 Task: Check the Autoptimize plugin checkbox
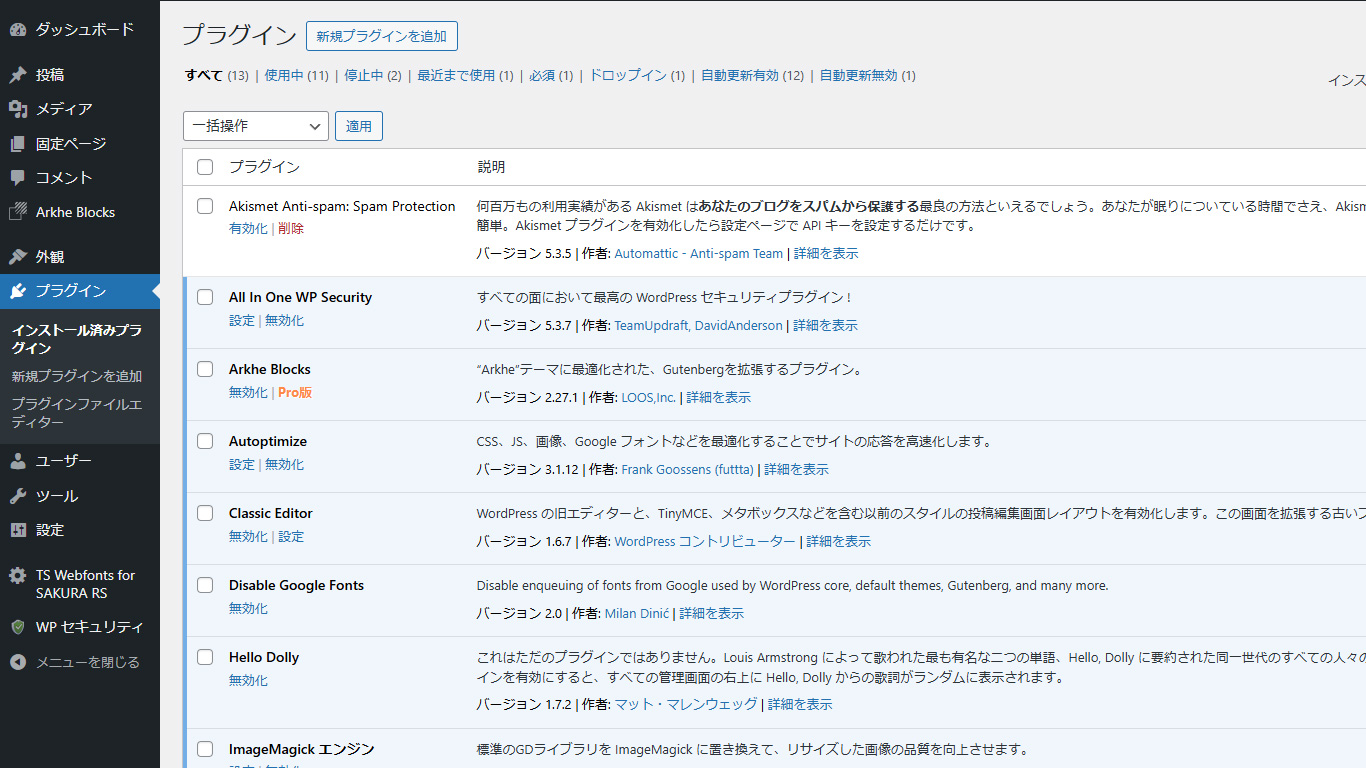point(205,441)
